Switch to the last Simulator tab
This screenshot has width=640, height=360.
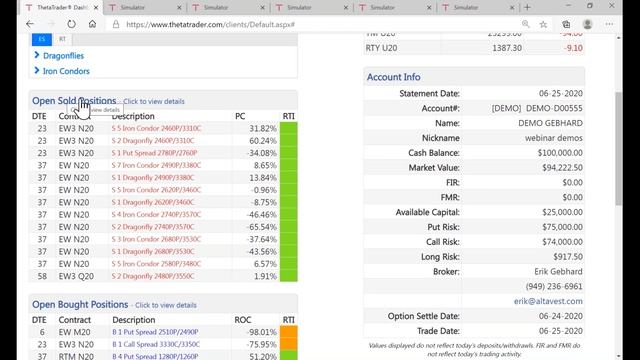[x=477, y=7]
